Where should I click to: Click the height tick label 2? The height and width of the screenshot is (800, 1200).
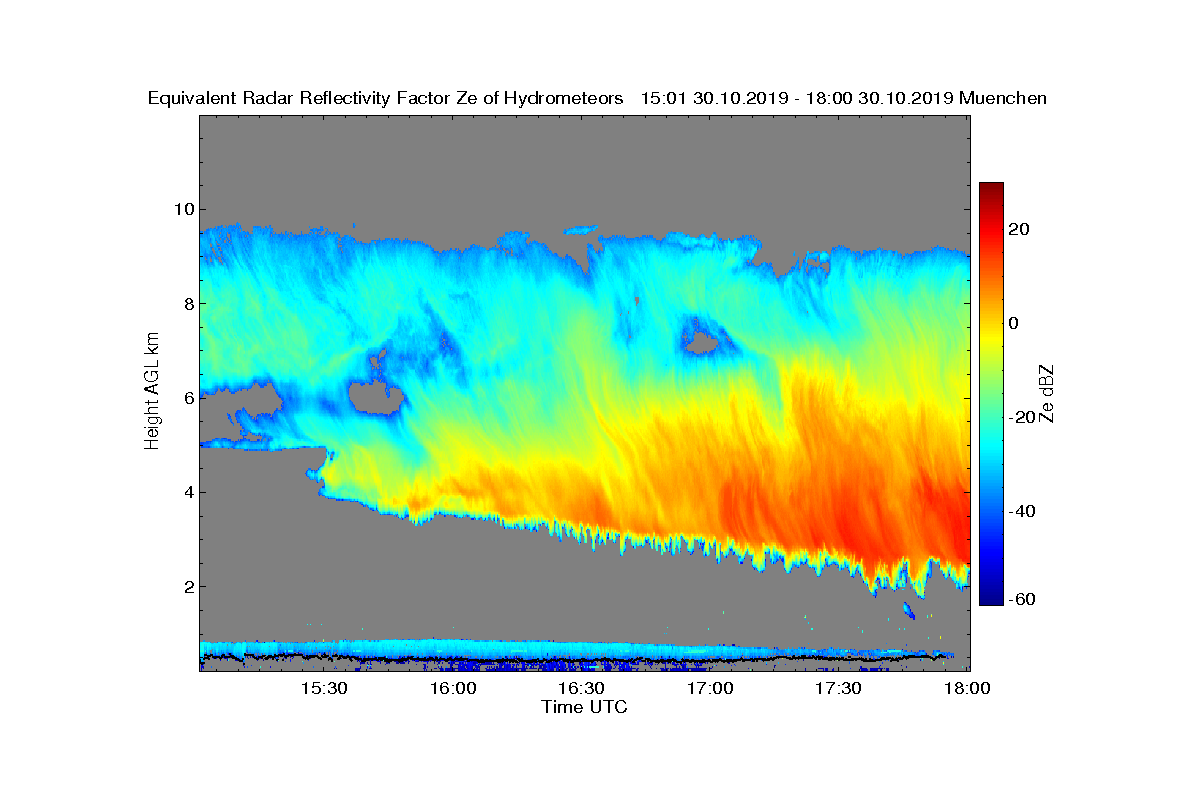187,586
